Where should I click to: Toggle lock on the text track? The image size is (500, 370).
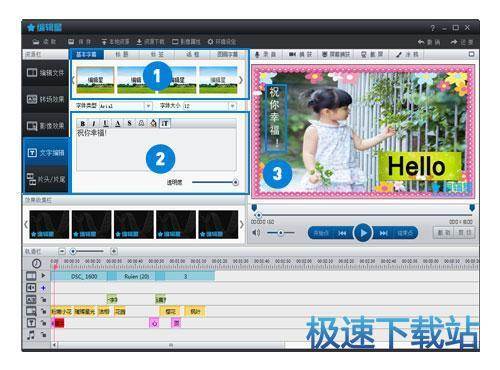point(43,323)
